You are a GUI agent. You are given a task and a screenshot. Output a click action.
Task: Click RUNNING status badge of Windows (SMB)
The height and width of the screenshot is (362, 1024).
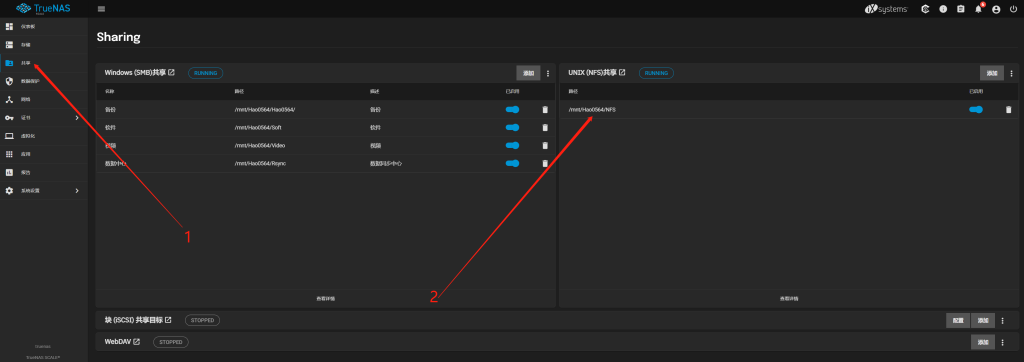206,73
